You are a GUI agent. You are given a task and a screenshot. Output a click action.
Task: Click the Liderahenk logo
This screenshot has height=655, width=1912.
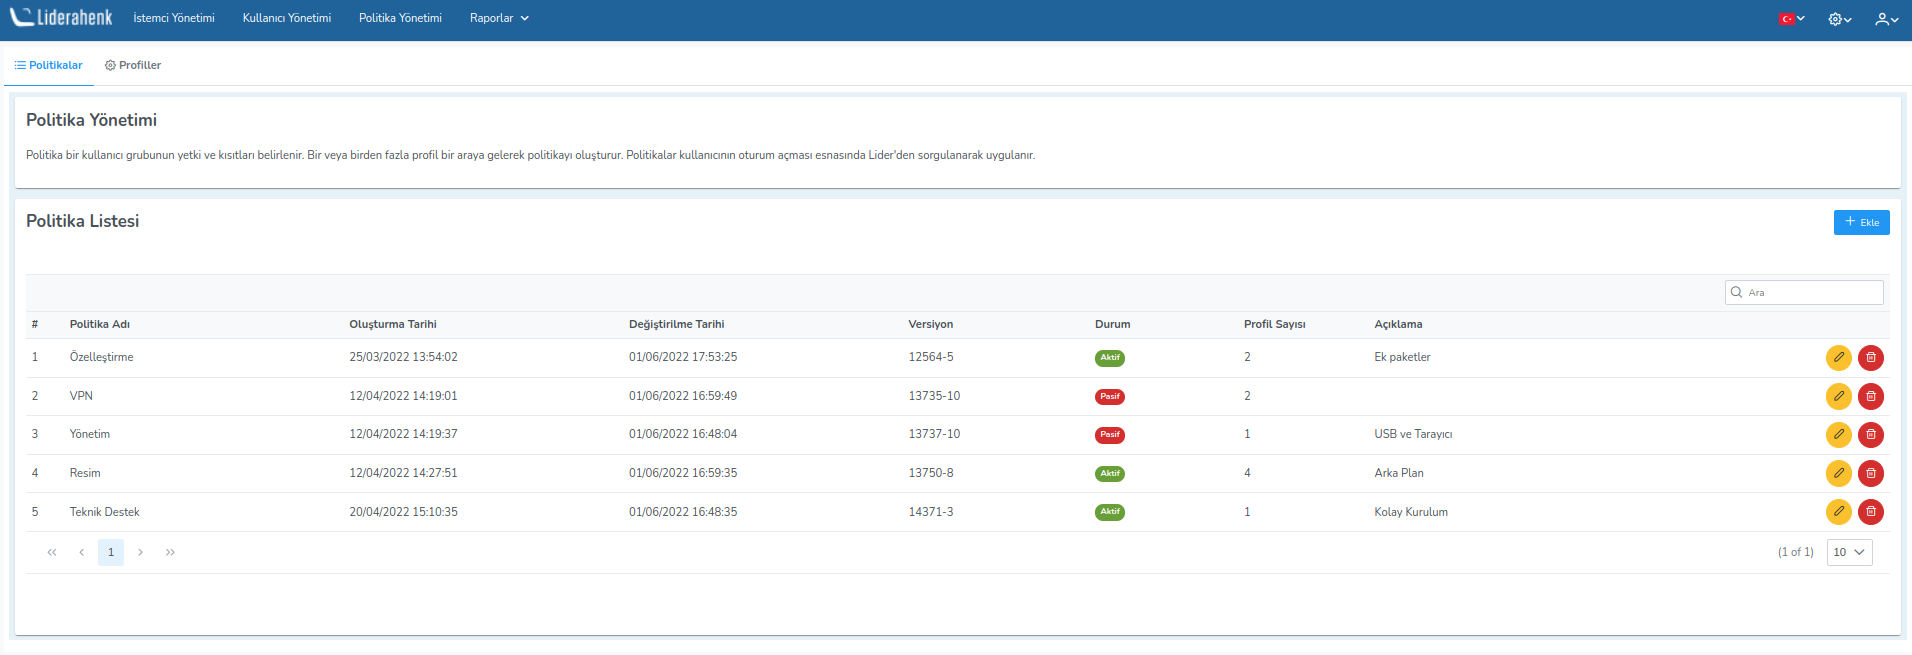pyautogui.click(x=62, y=18)
